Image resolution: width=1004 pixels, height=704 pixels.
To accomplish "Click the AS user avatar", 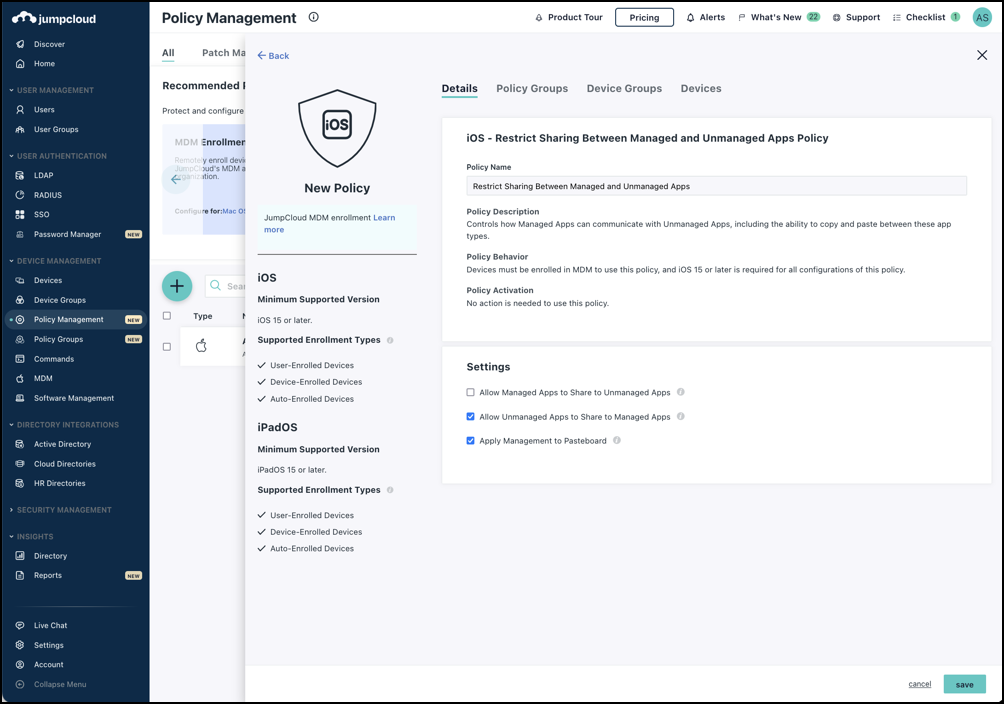I will (x=981, y=17).
